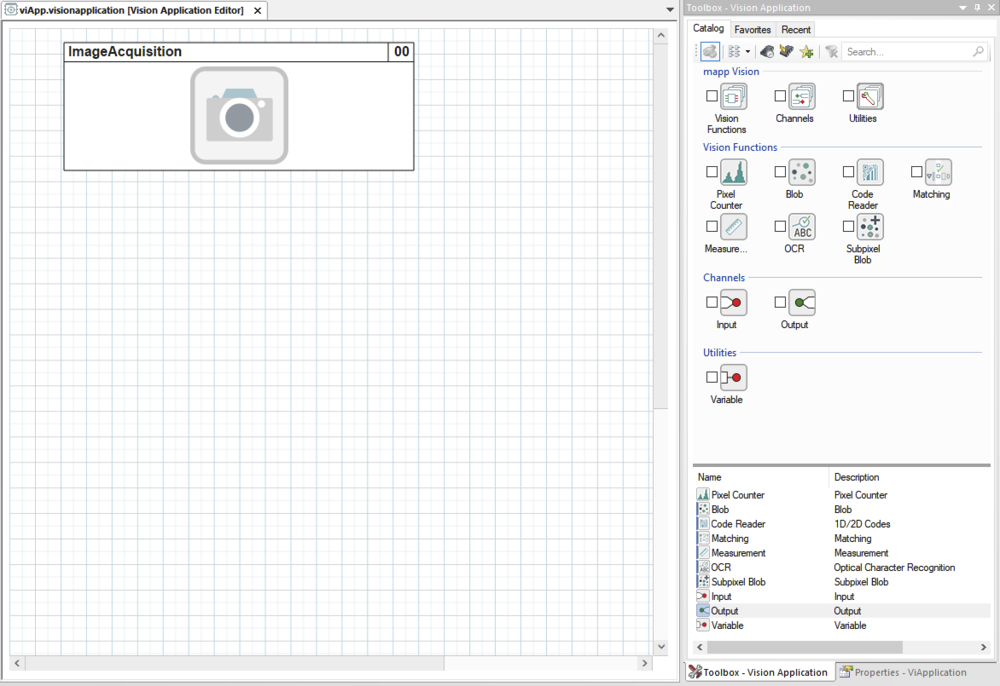Screen dimensions: 1000x686
Task: Check the Measurement checkbox
Action: (x=712, y=226)
